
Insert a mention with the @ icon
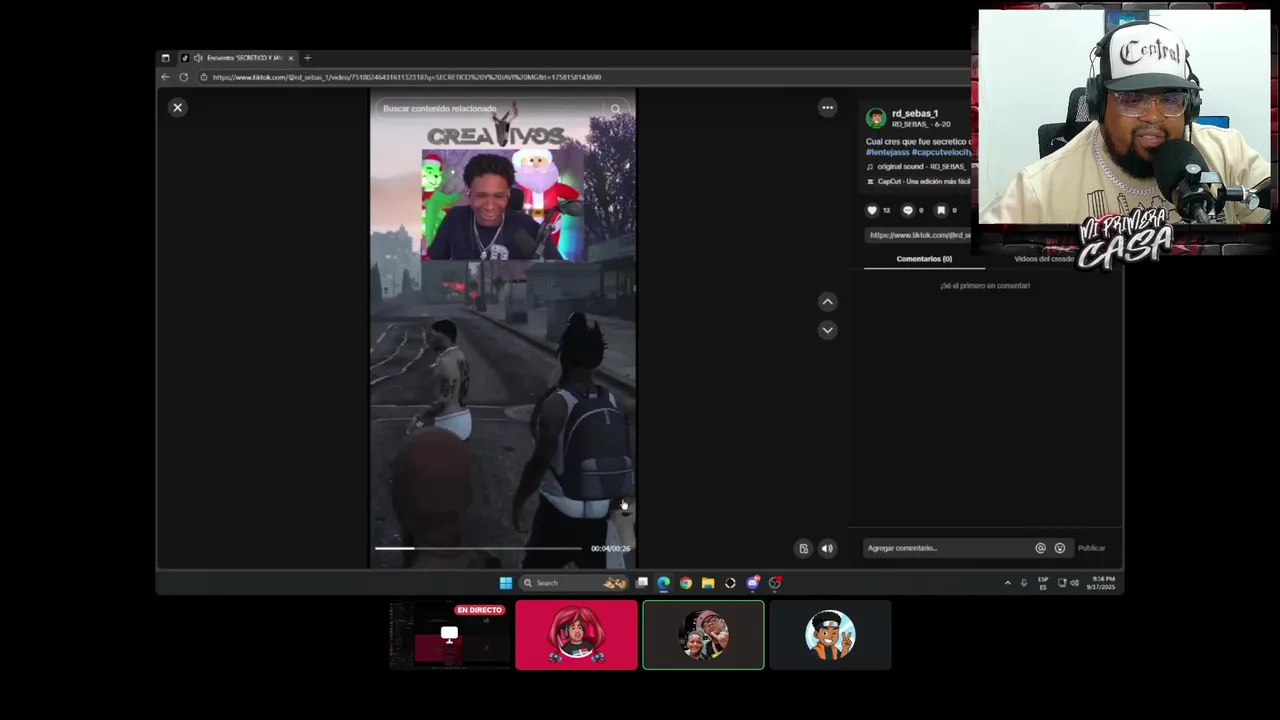tap(1040, 548)
